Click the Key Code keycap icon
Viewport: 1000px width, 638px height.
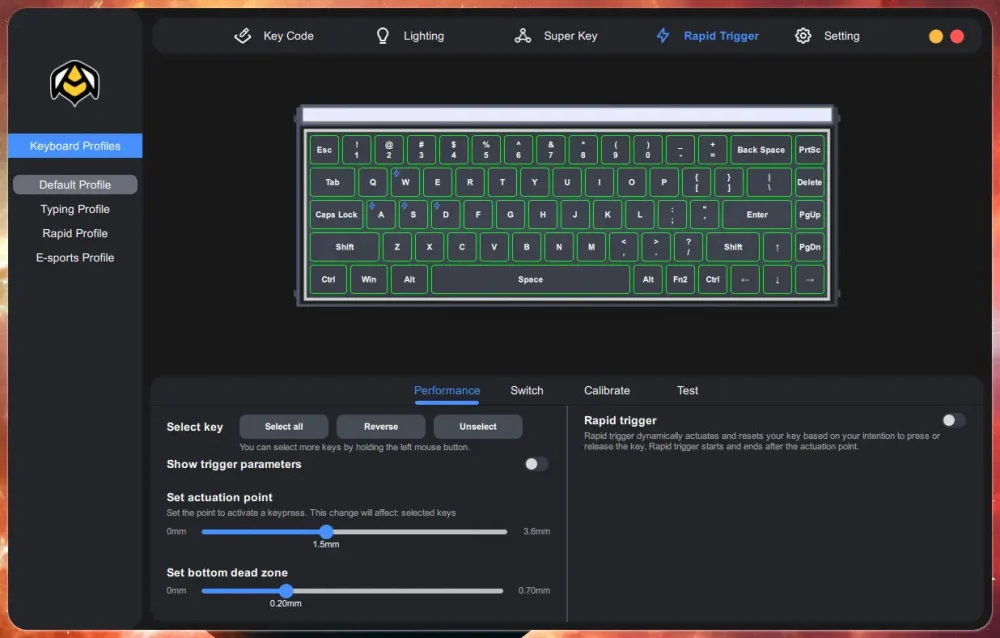(242, 36)
